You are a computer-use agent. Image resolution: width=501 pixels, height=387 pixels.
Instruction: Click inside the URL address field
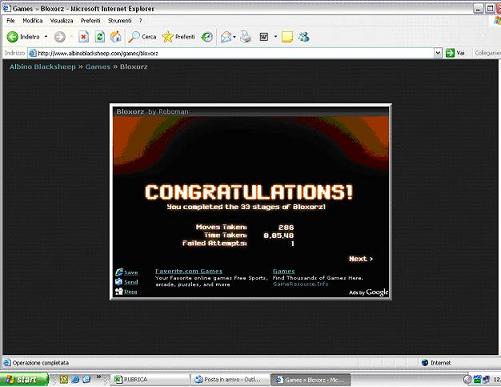tap(232, 53)
